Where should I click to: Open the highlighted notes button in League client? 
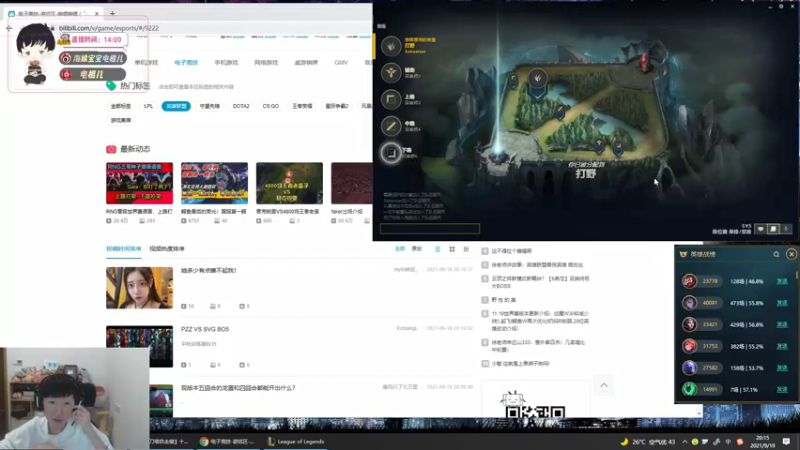point(773,229)
